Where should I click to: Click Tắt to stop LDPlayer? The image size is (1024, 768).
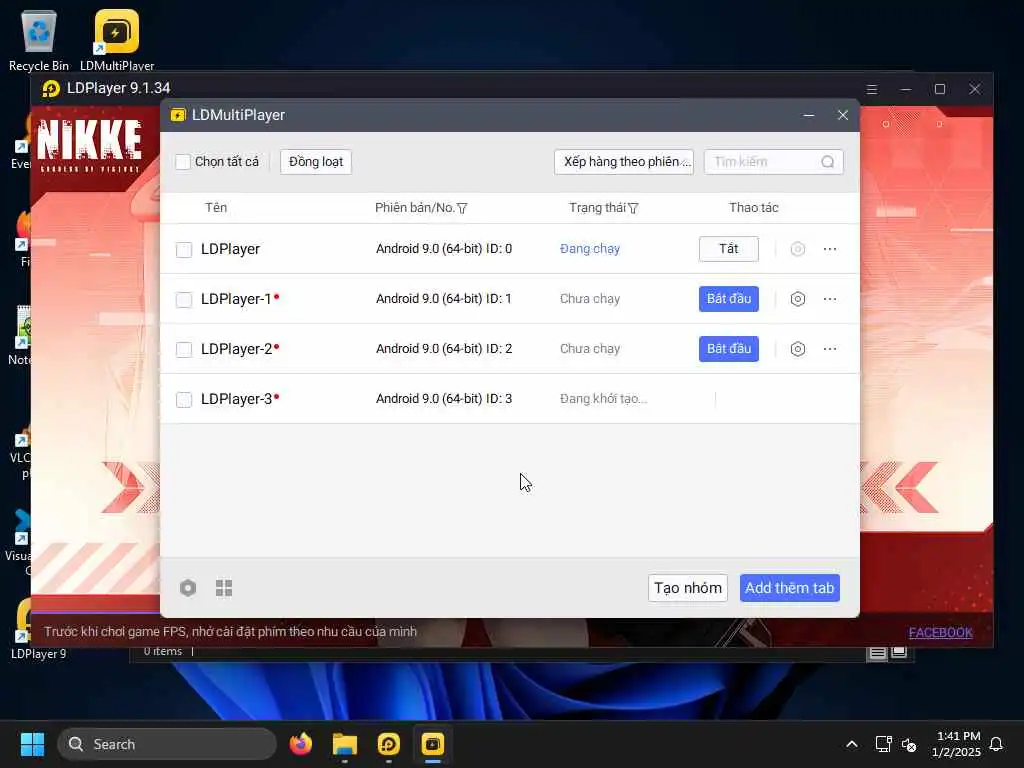coord(729,249)
